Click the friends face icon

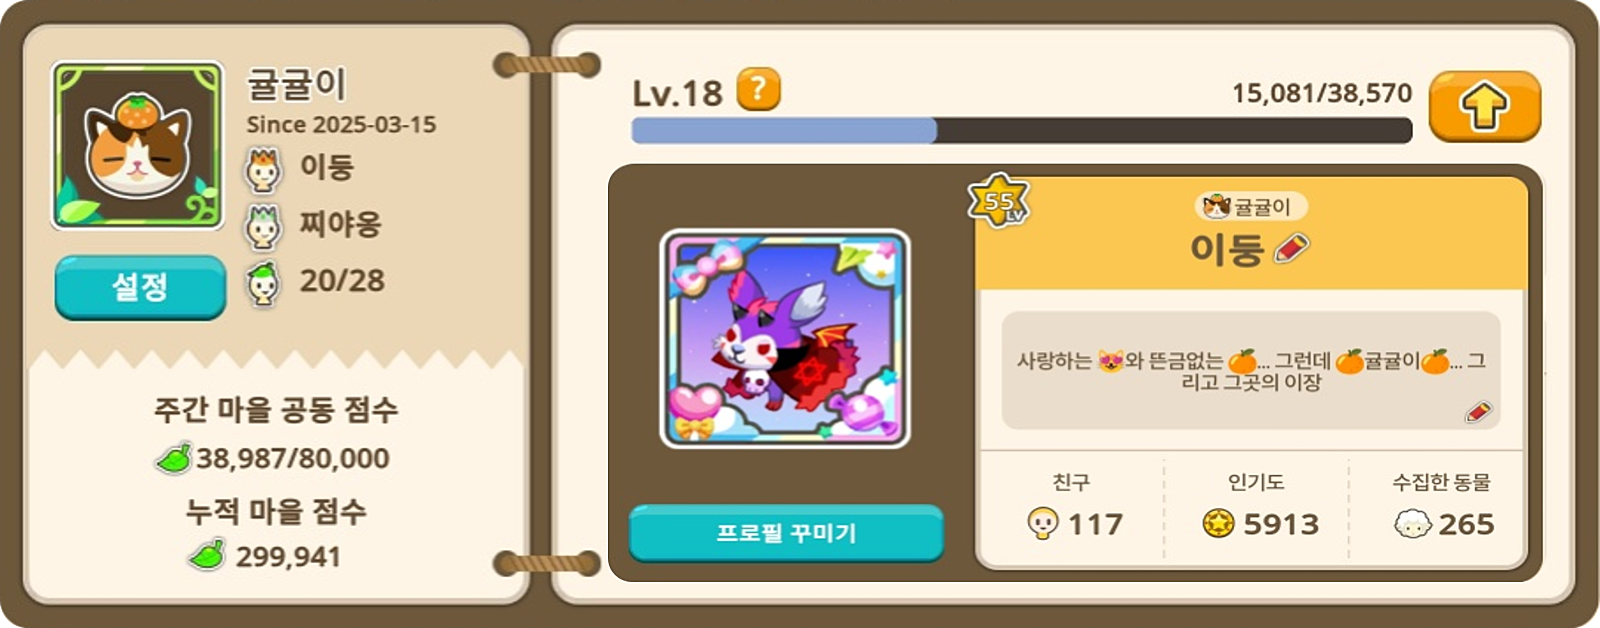pos(1043,523)
